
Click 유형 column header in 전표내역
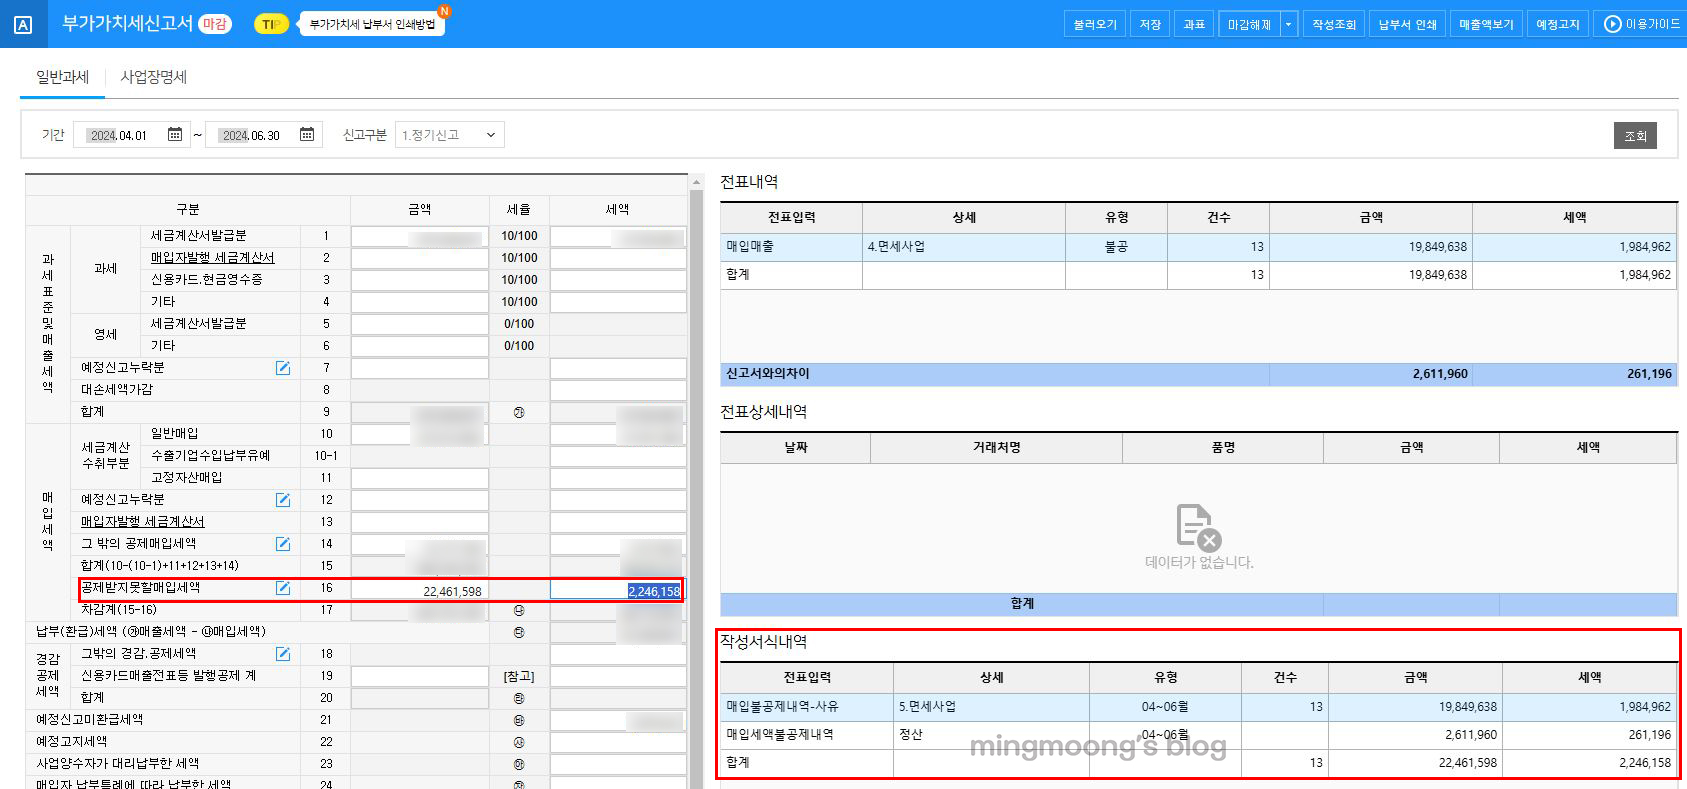pos(1116,217)
